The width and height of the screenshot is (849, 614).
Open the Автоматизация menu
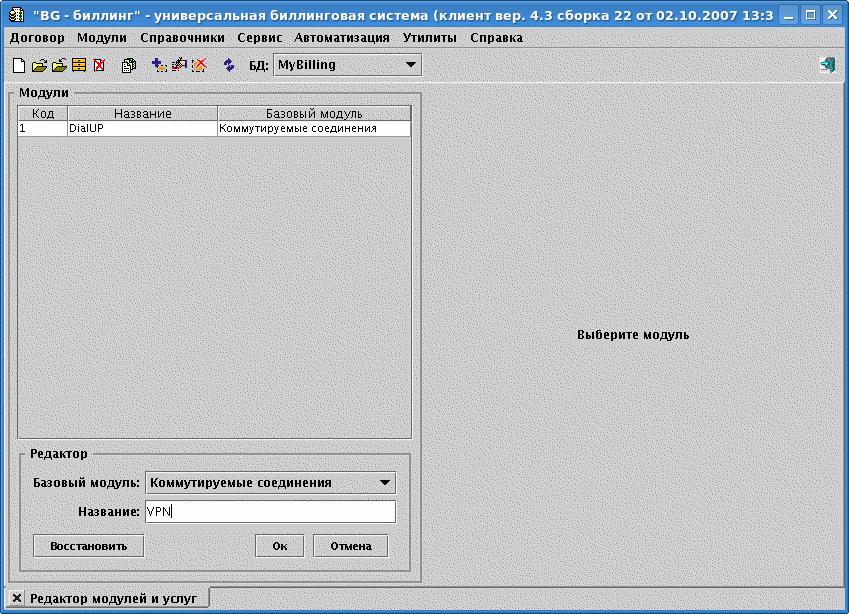pyautogui.click(x=342, y=37)
